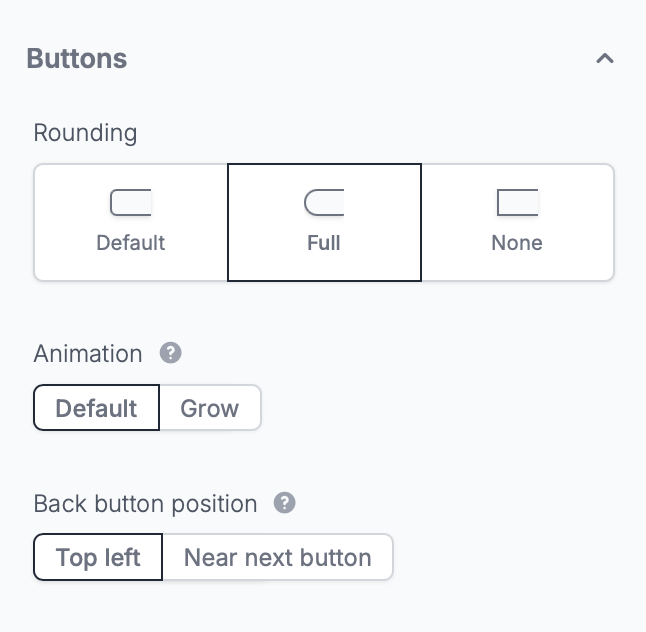Click the Animation label text
Screen dimensions: 646x632
click(88, 353)
